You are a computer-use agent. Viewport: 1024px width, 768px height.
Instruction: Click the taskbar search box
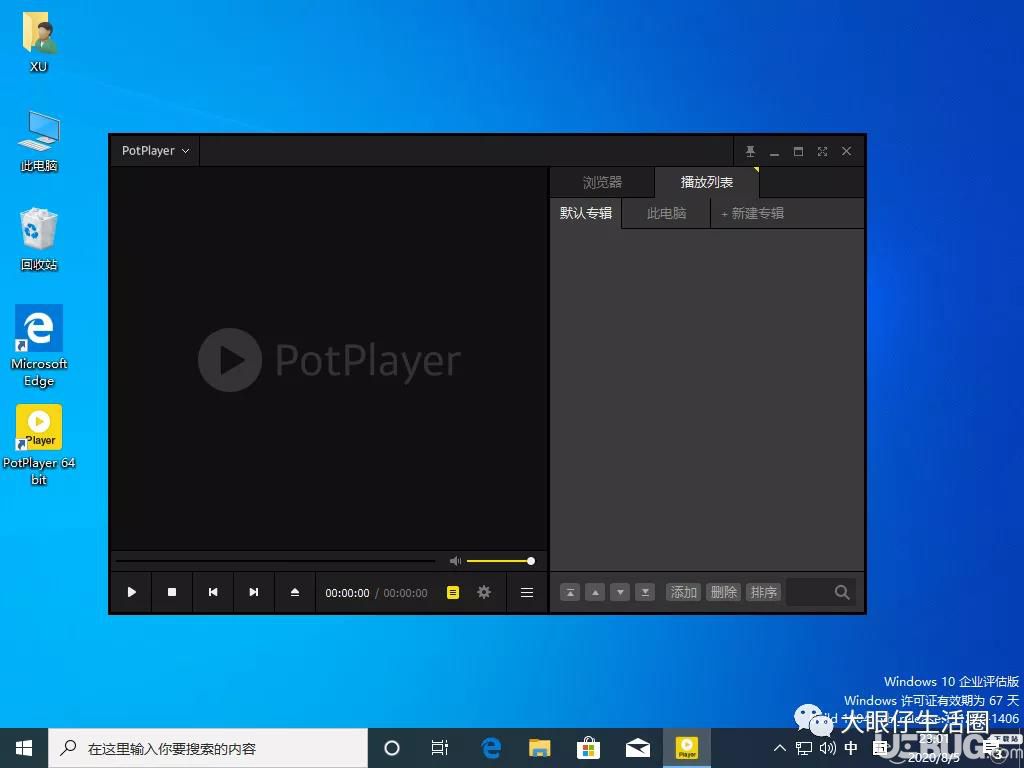click(208, 748)
